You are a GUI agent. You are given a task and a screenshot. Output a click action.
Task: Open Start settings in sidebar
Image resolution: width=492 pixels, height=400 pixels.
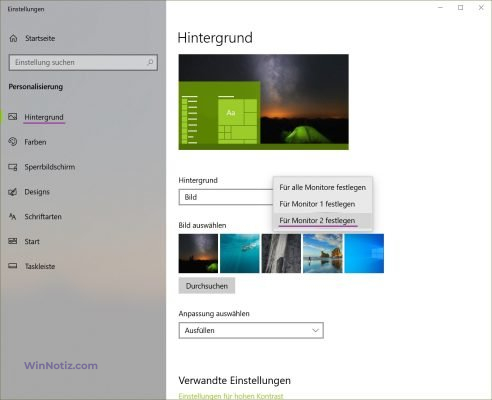click(32, 241)
